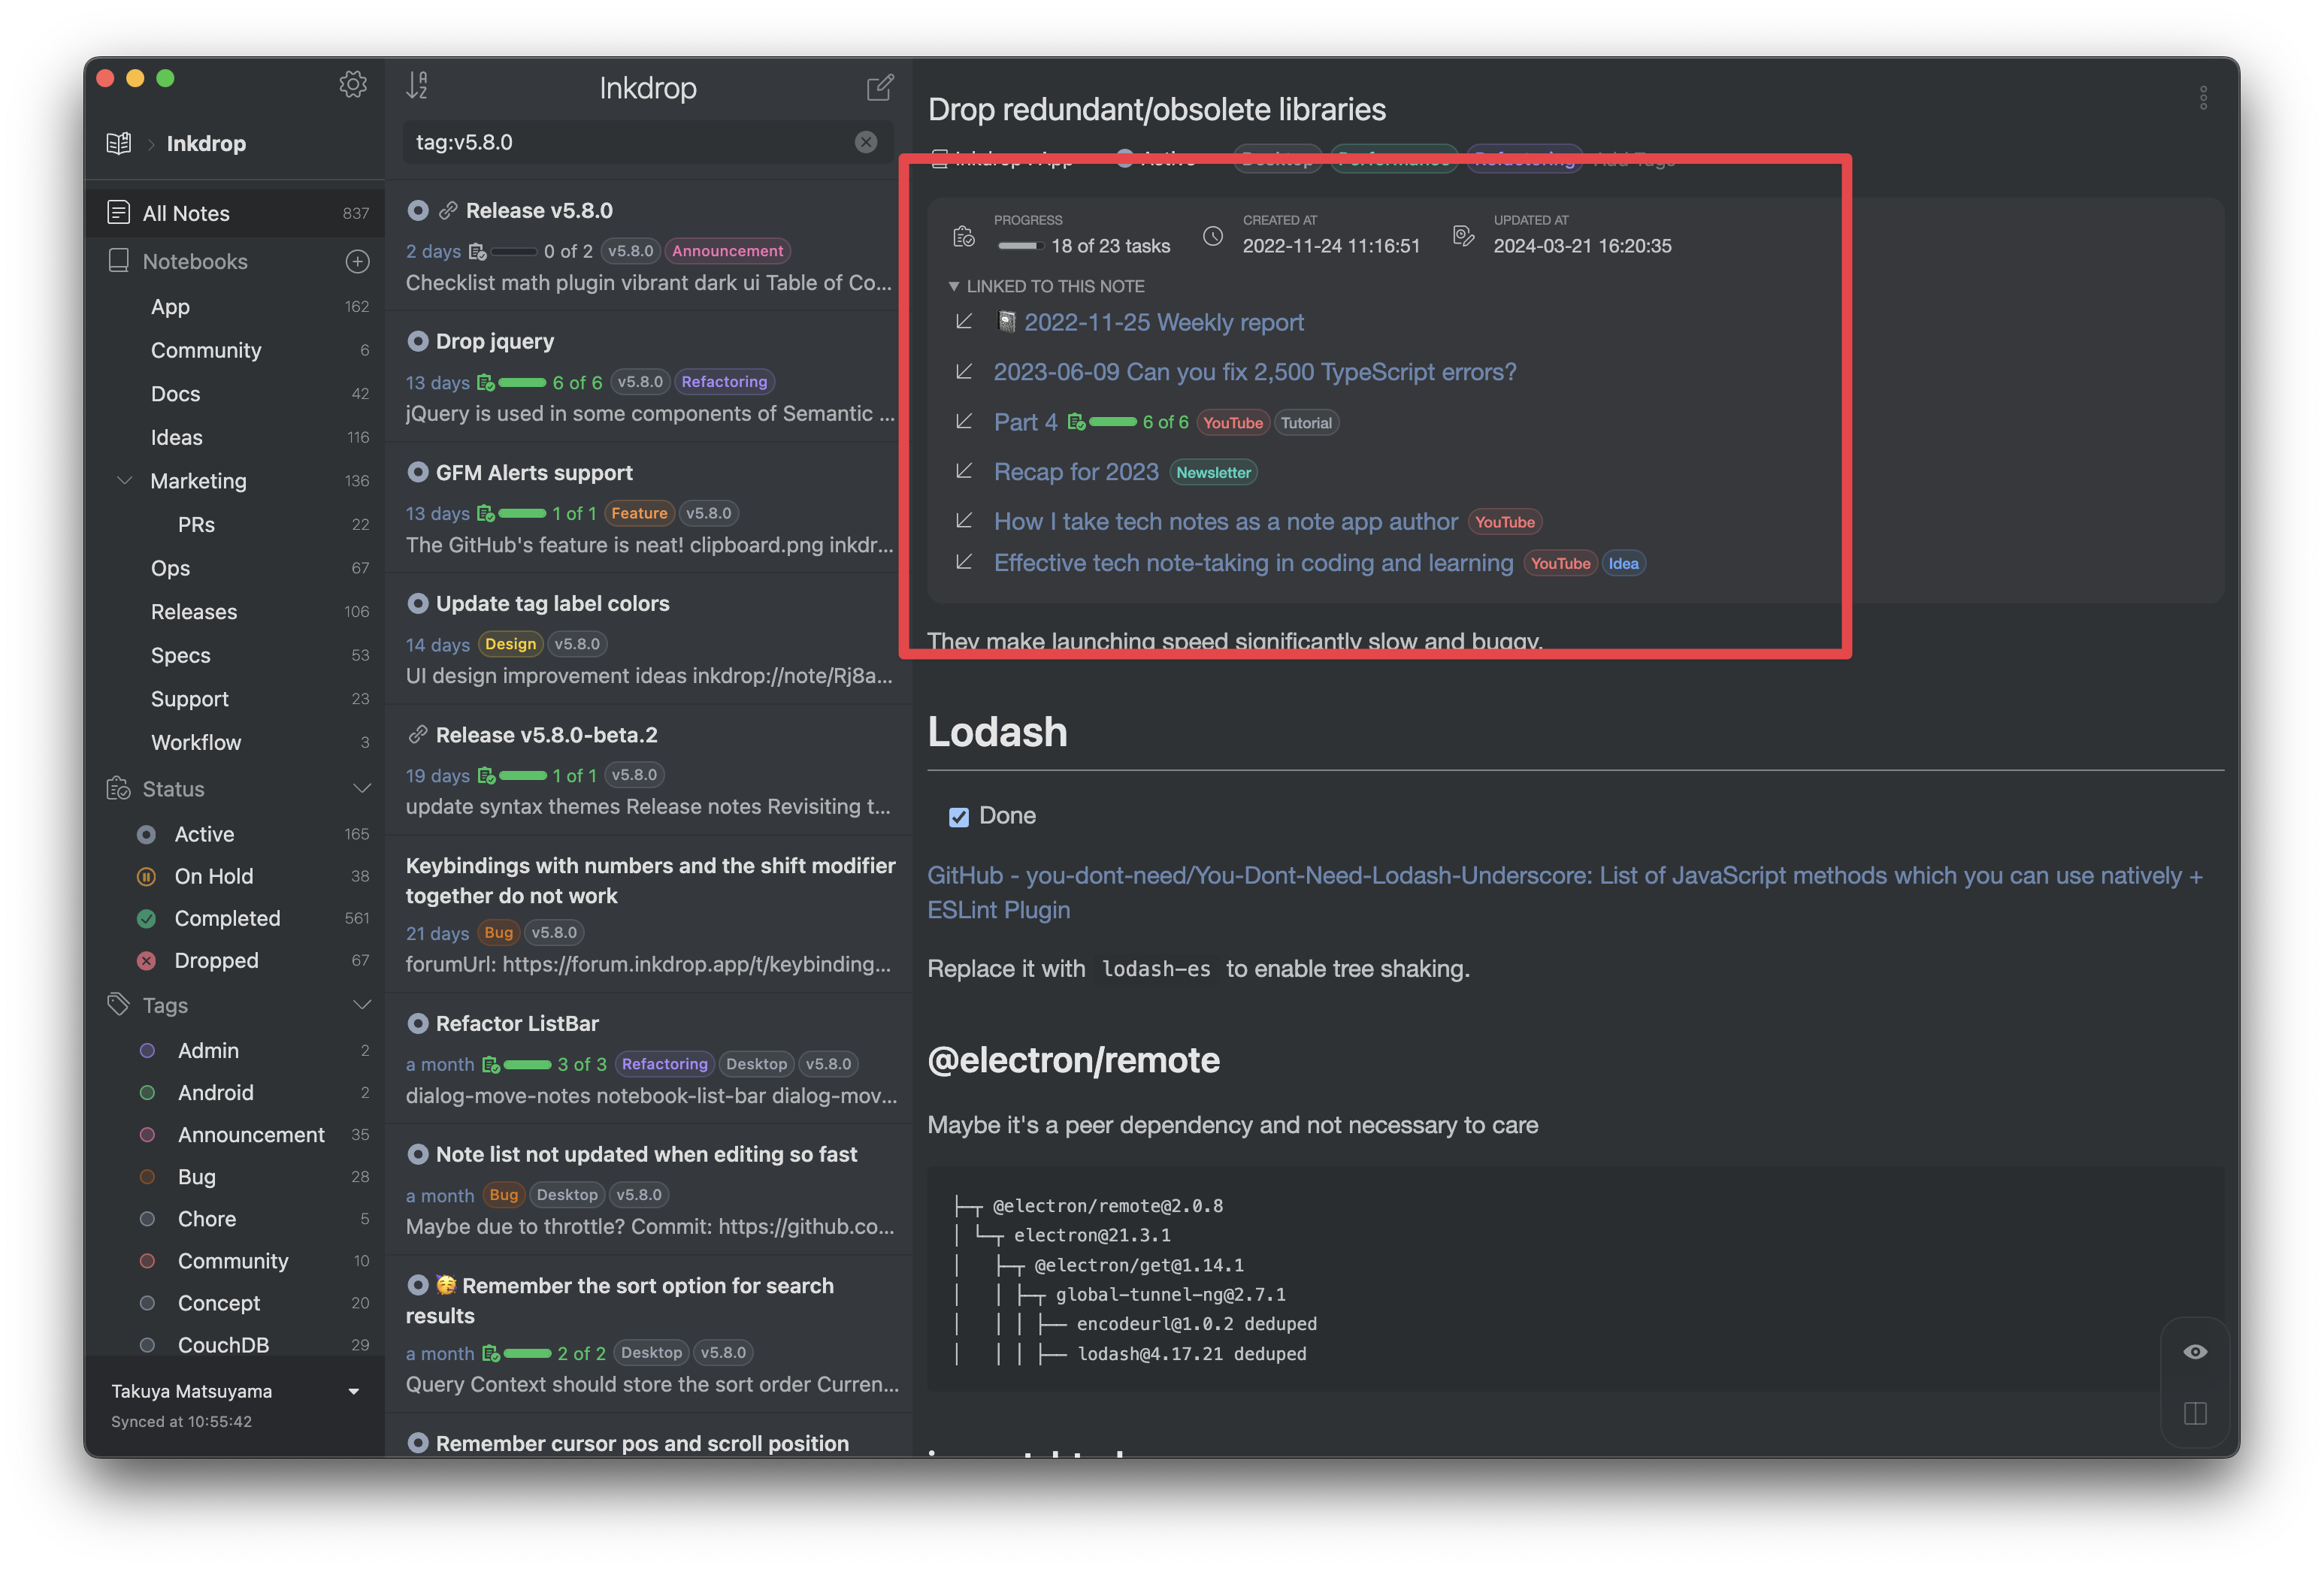Open the note's three-dot more menu
Screen dimensions: 2324x1569
click(2203, 98)
